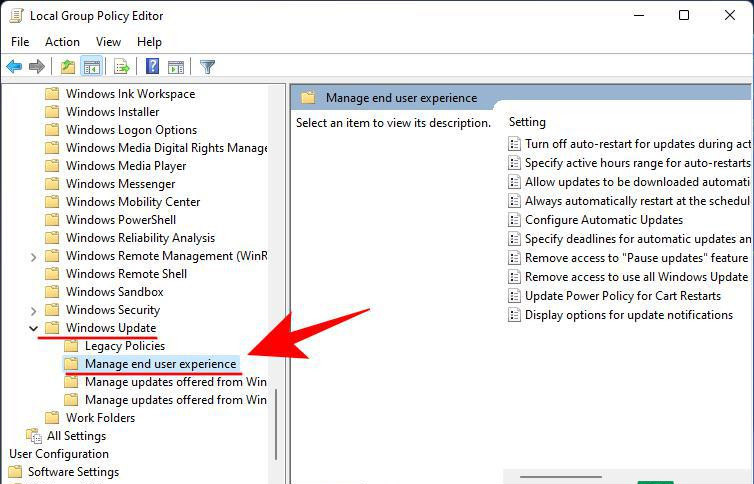Select Windows Installer folder

click(x=113, y=112)
